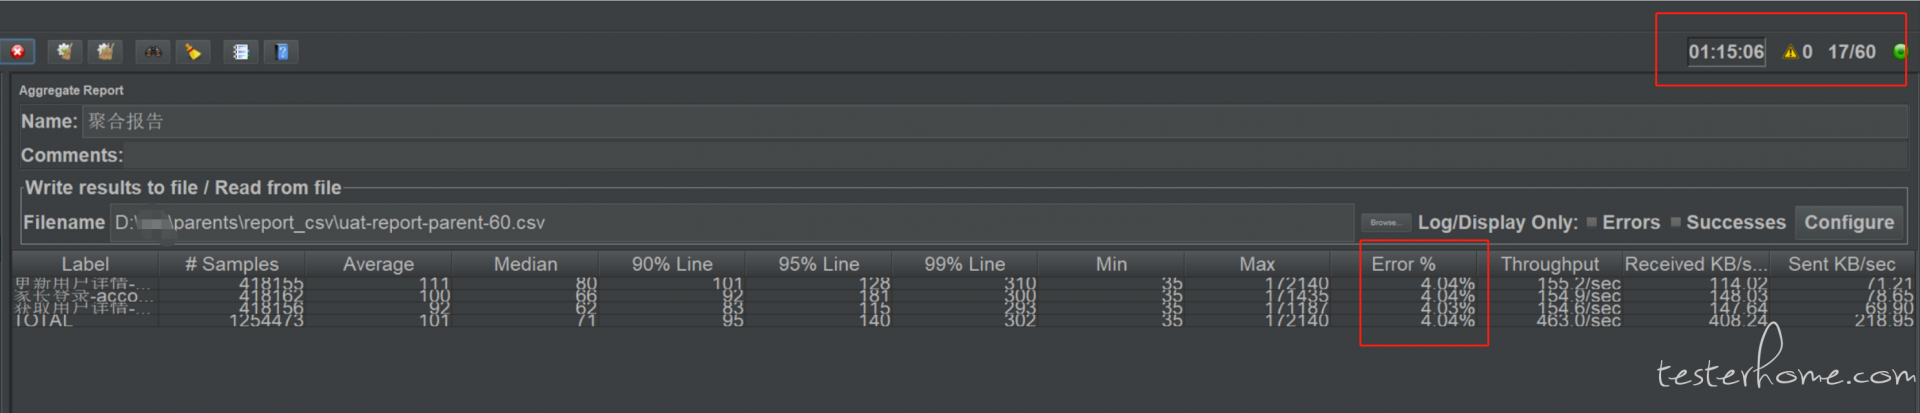The height and width of the screenshot is (413, 1920).
Task: Open Help with the blue question-mark book
Action: click(282, 52)
